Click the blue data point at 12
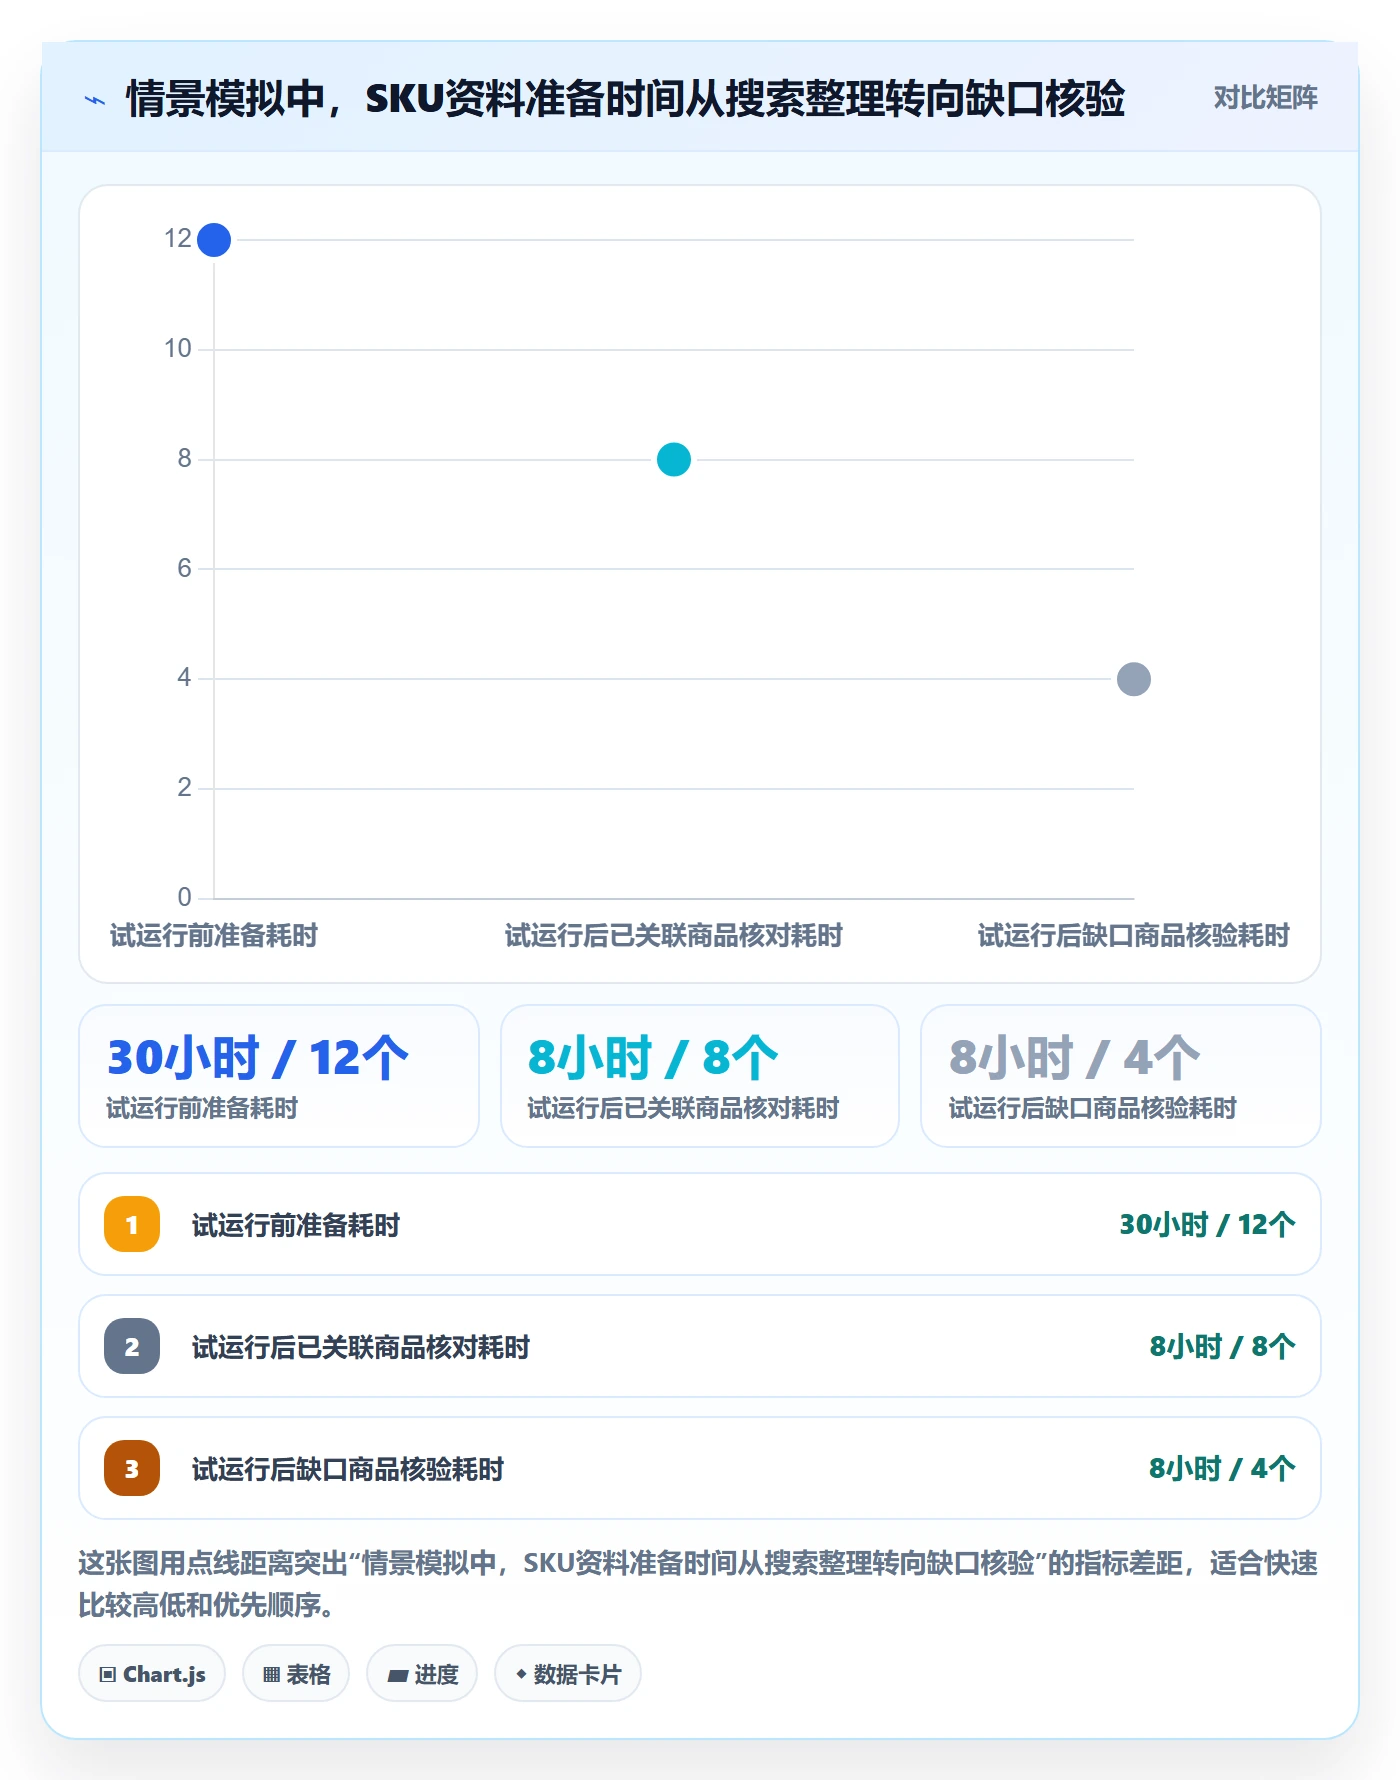This screenshot has width=1400, height=1780. [x=214, y=240]
